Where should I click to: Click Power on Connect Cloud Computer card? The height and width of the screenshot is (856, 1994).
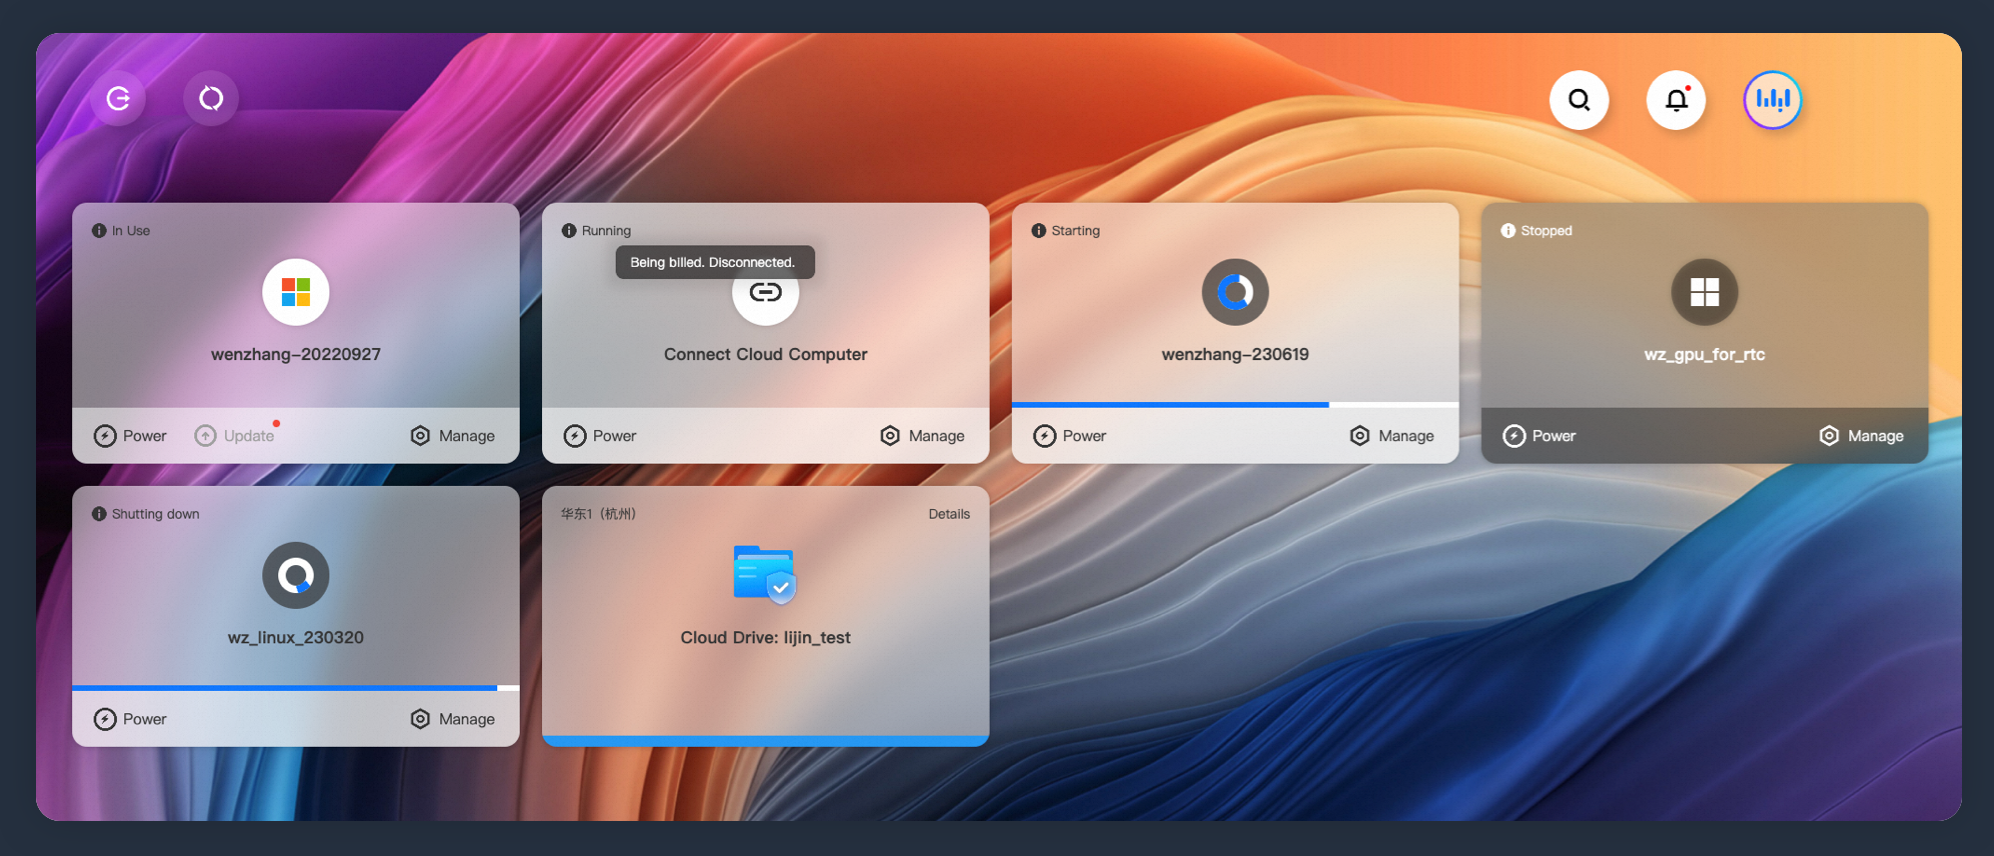(600, 436)
